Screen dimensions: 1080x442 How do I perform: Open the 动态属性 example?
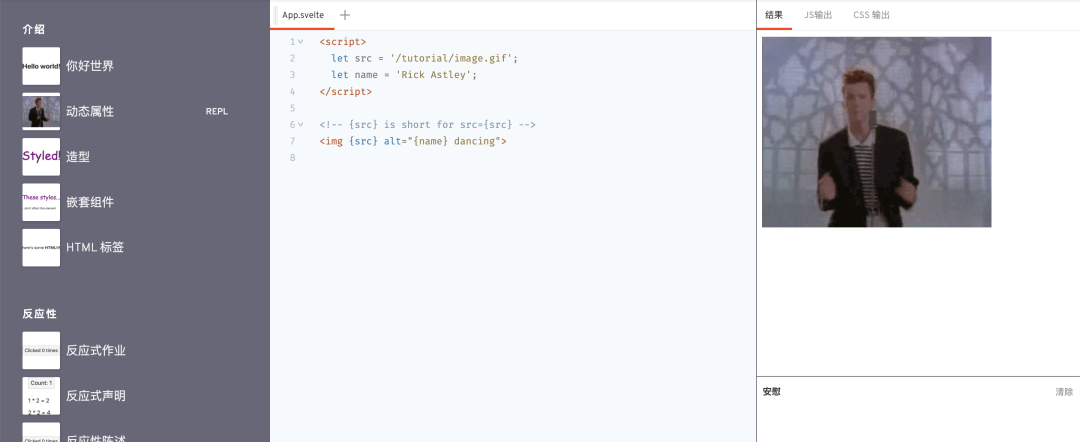coord(90,112)
